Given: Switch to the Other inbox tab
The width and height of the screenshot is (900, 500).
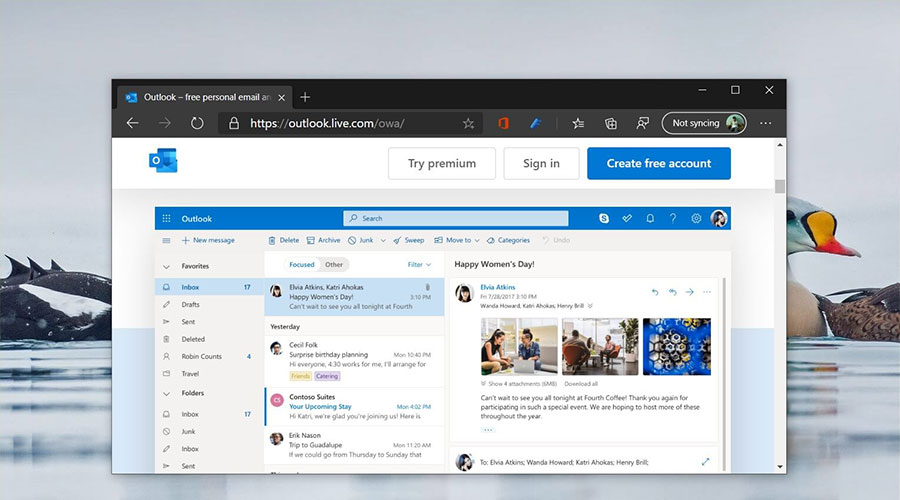Looking at the screenshot, I should tap(333, 265).
